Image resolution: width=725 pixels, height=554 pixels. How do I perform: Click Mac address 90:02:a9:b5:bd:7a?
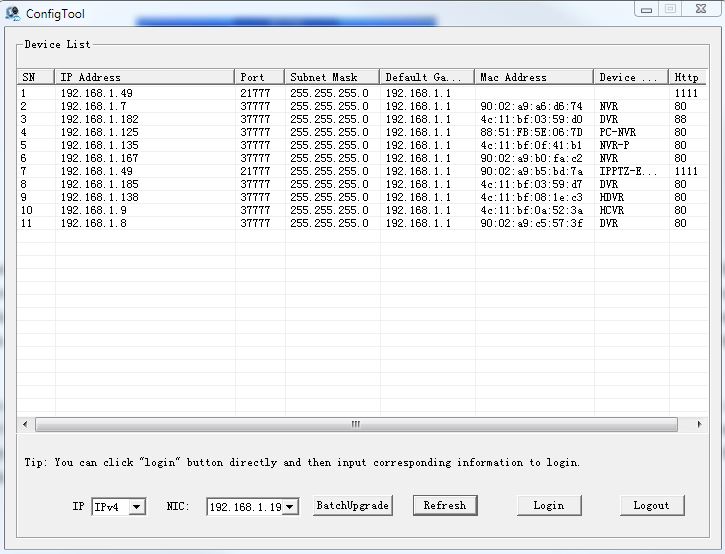(x=531, y=171)
